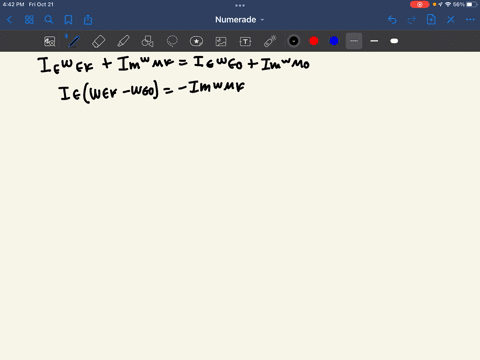480x360 pixels.
Task: Choose the blue pen color
Action: click(334, 41)
